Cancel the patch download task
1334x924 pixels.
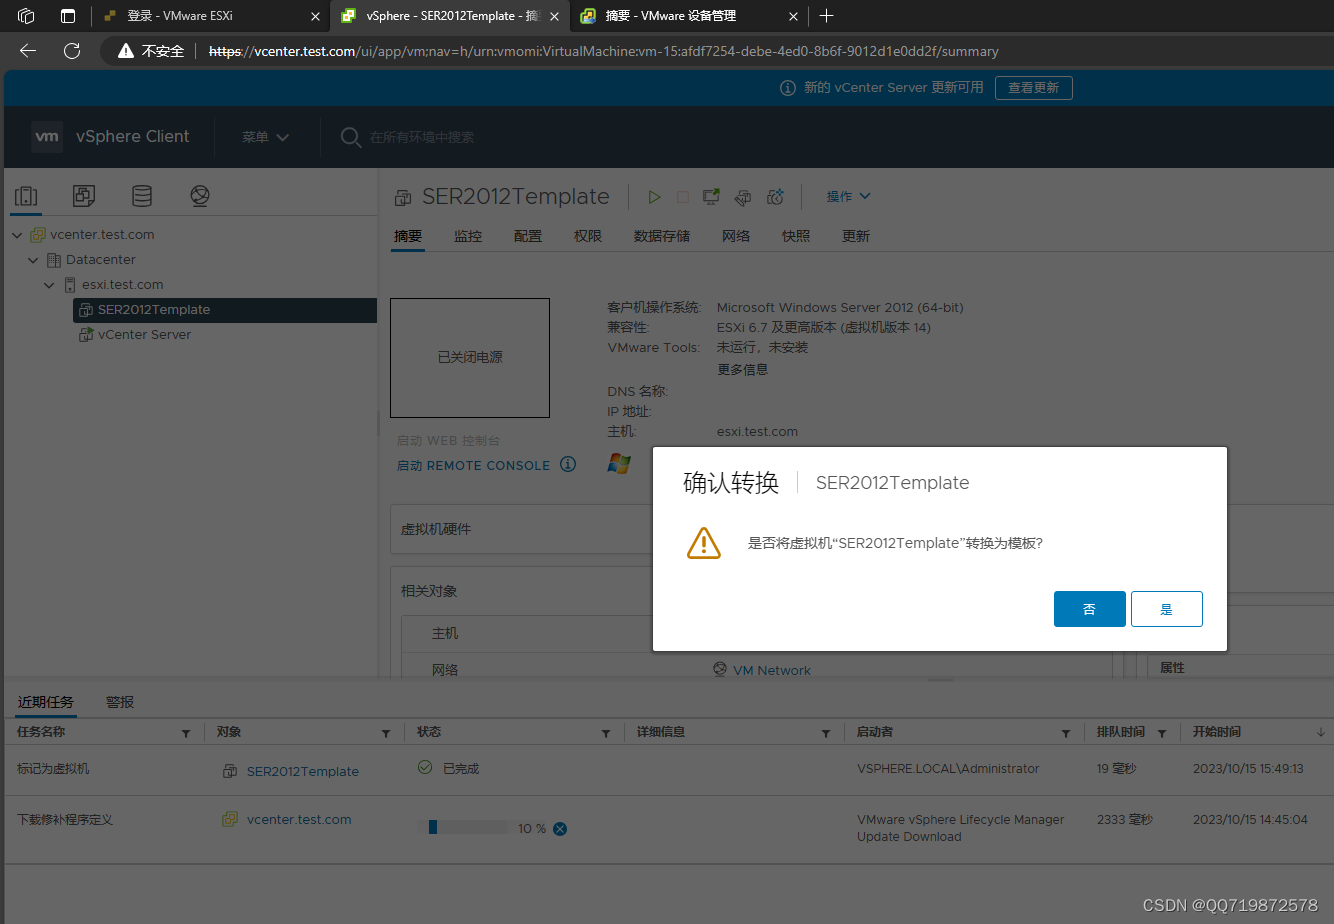click(560, 828)
